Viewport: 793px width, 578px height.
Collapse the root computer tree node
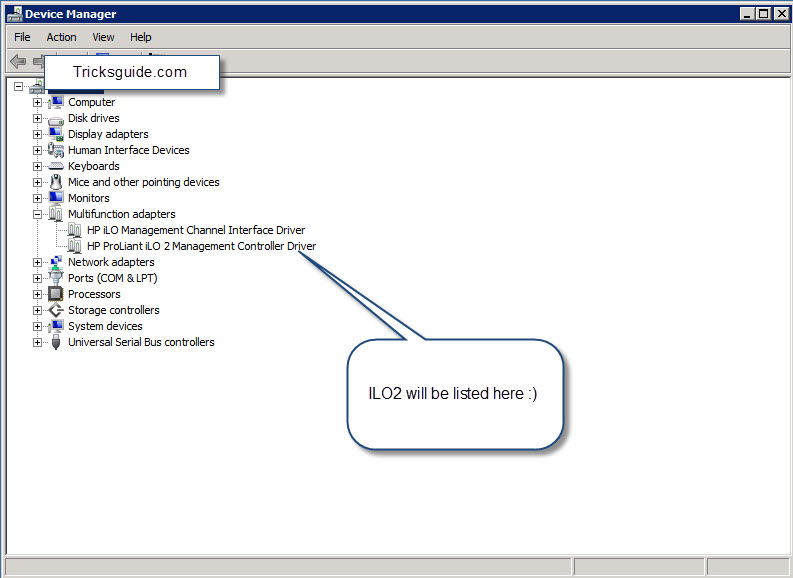(x=18, y=87)
